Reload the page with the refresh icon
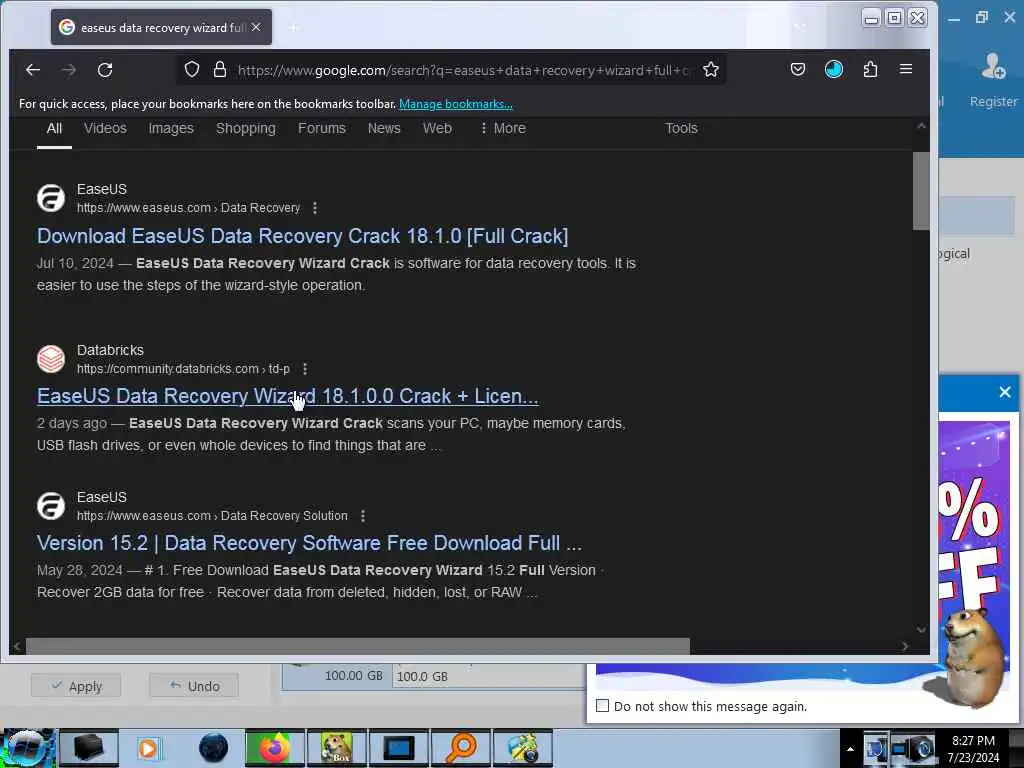The height and width of the screenshot is (768, 1024). (105, 69)
